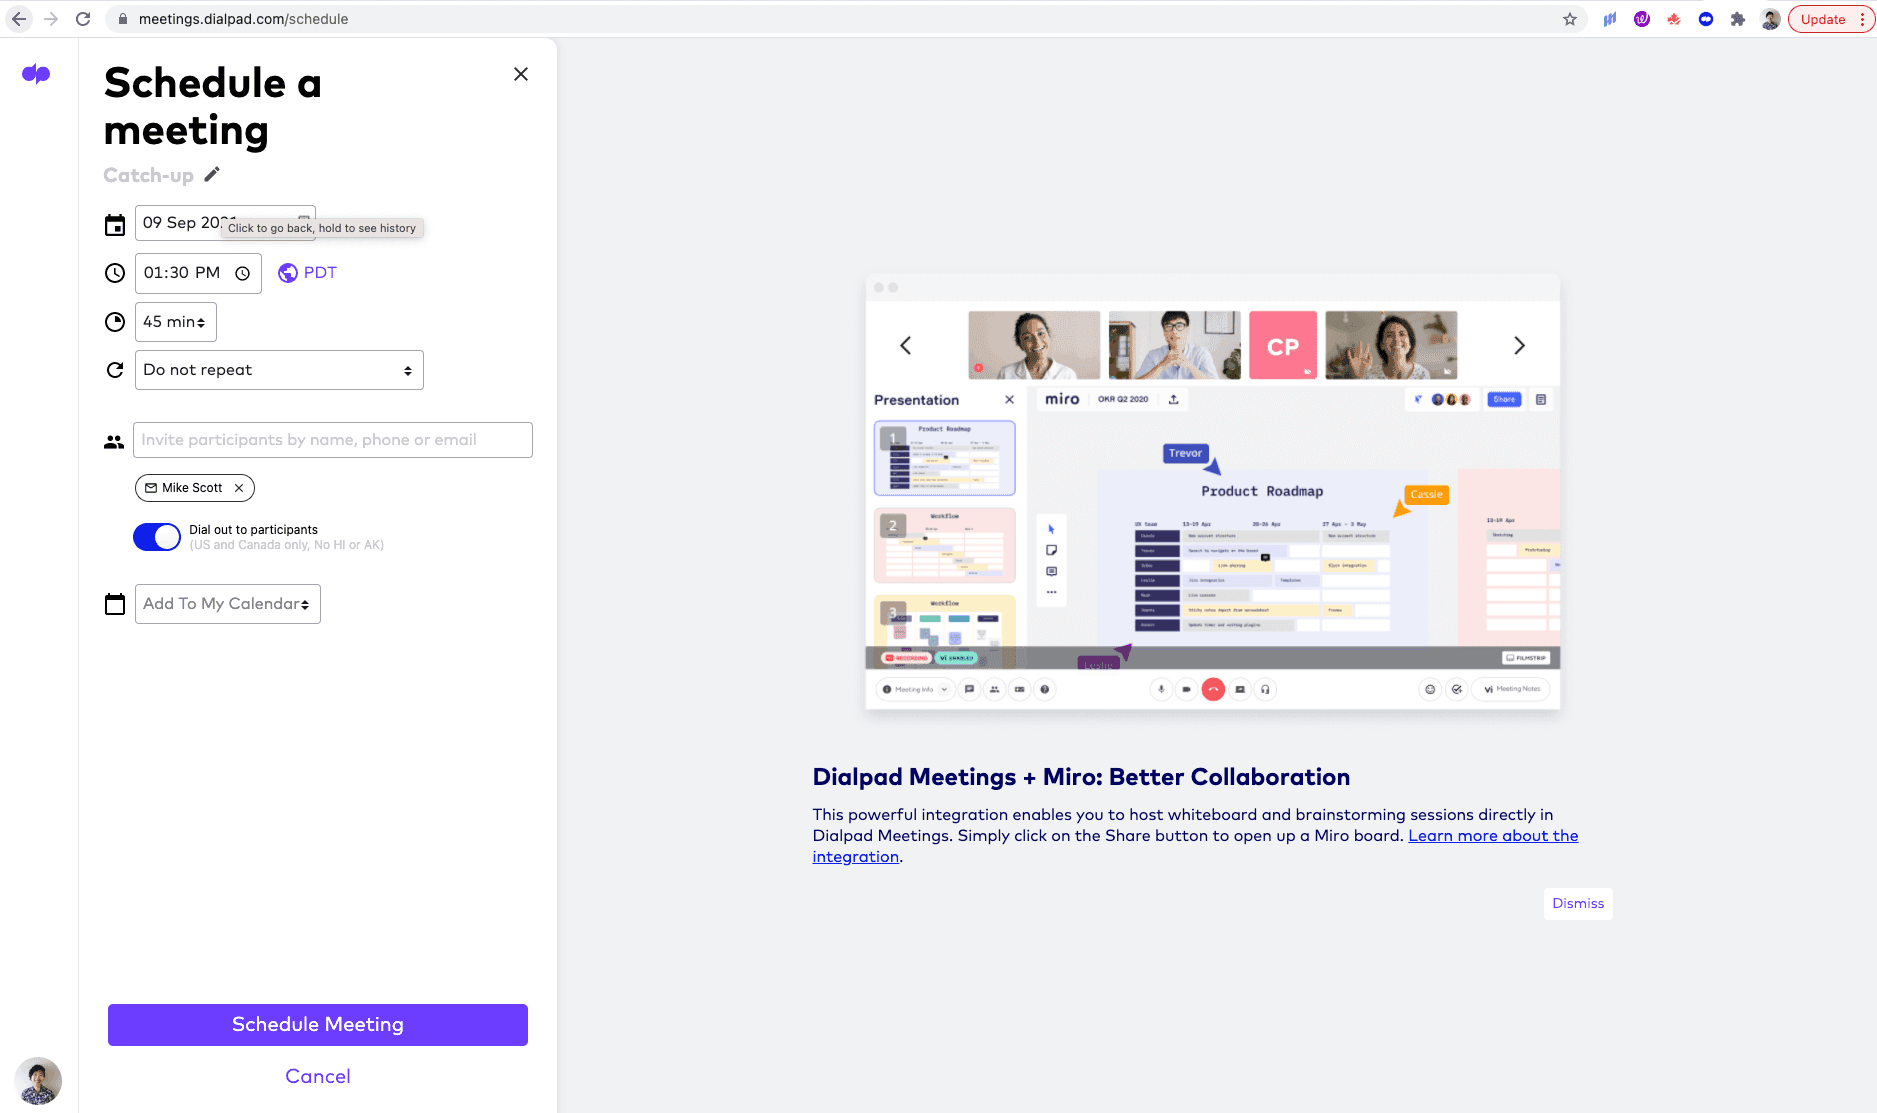Remove Mike Scott from participants
Viewport: 1877px width, 1113px height.
pyautogui.click(x=239, y=488)
